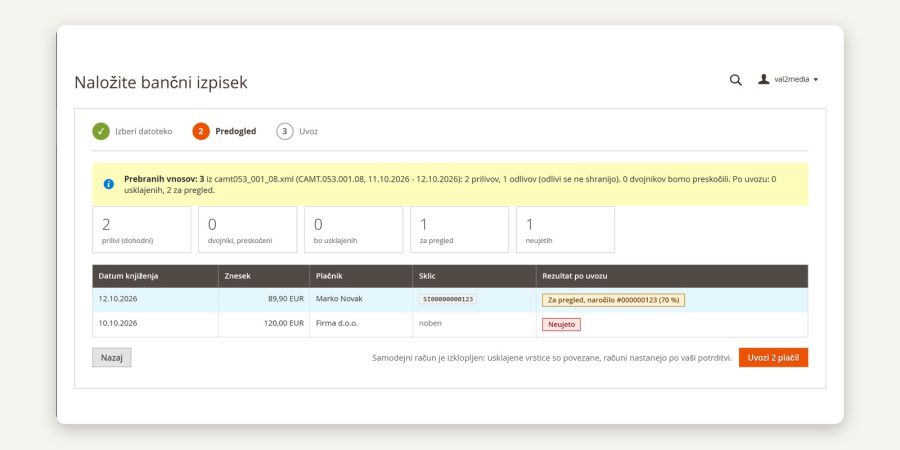Screen dimensions: 900x450
Task: Click the red Neujeto badge
Action: 561,324
